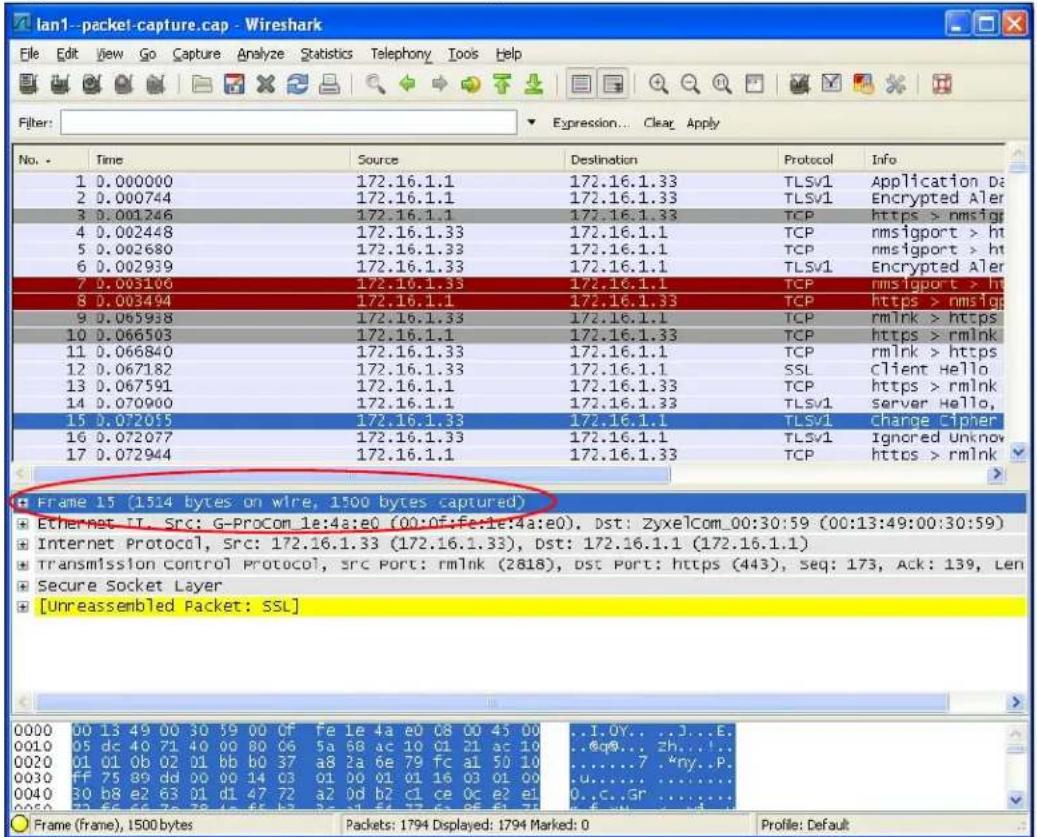Reload the capture file icon
Image resolution: width=1037 pixels, height=837 pixels.
click(298, 84)
